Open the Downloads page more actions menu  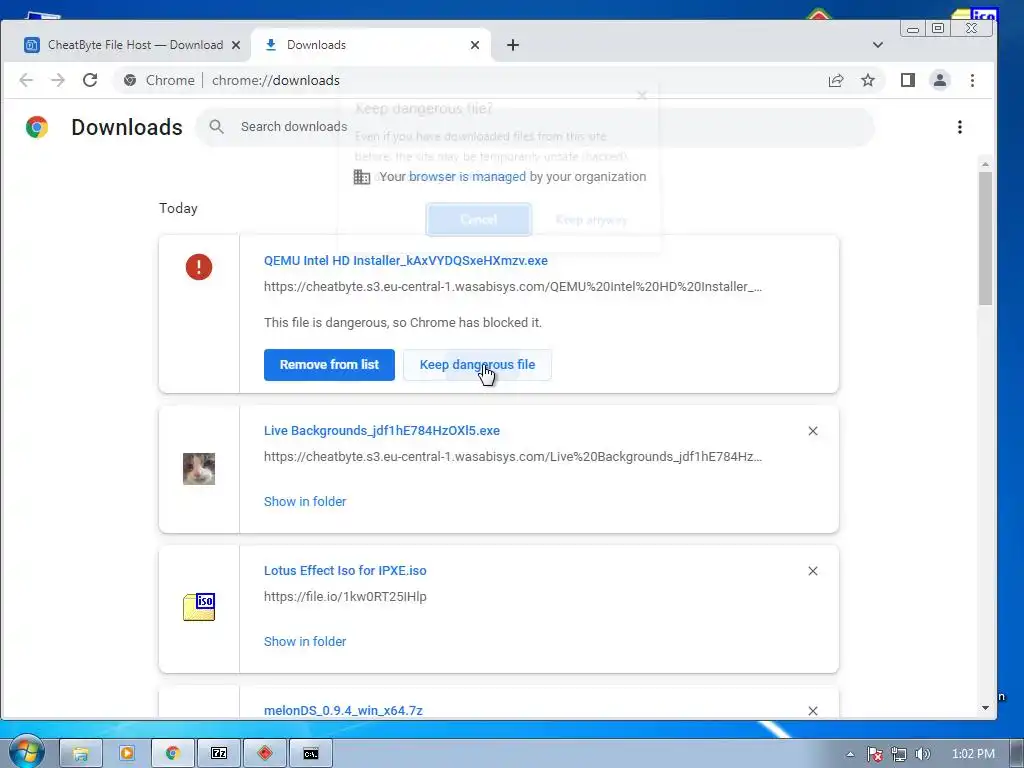(959, 127)
